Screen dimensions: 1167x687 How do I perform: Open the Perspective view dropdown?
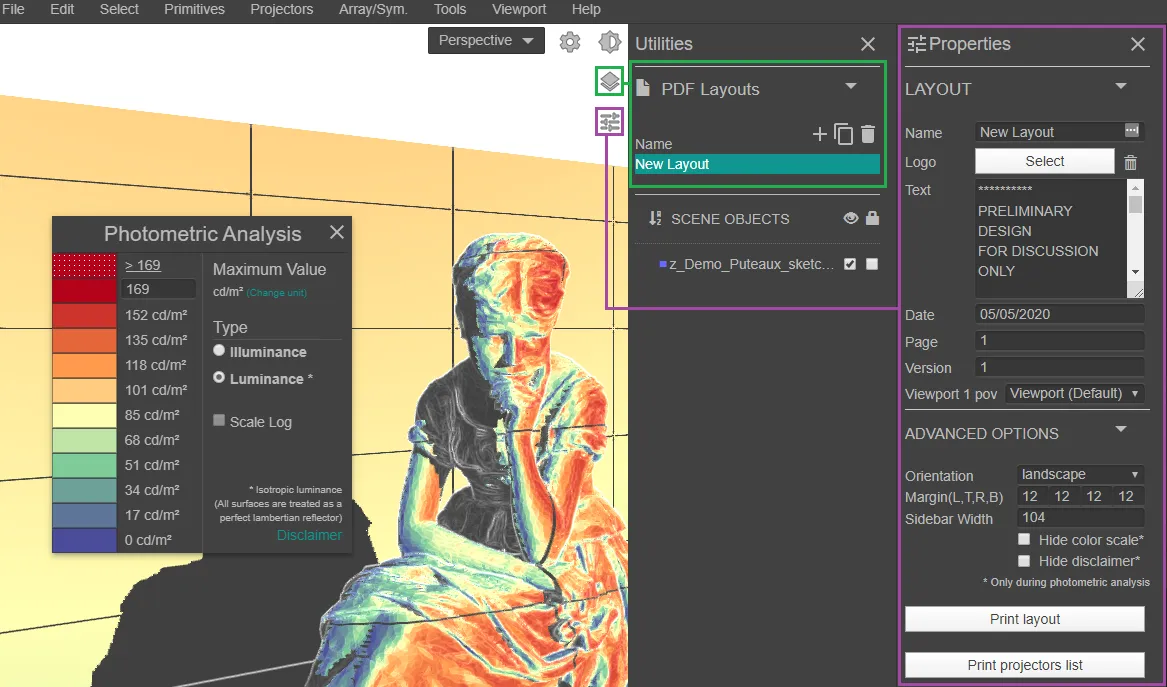486,41
